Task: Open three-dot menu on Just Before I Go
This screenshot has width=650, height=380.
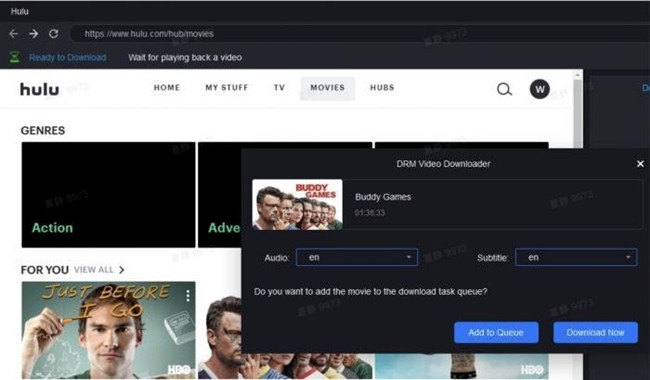Action: (x=188, y=295)
